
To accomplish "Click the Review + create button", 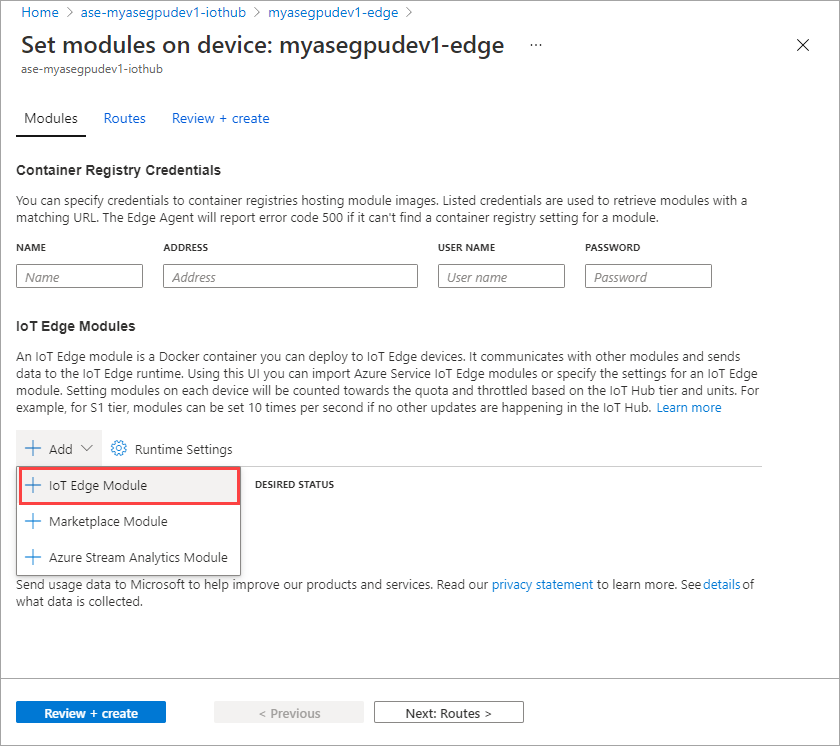I will (x=90, y=711).
